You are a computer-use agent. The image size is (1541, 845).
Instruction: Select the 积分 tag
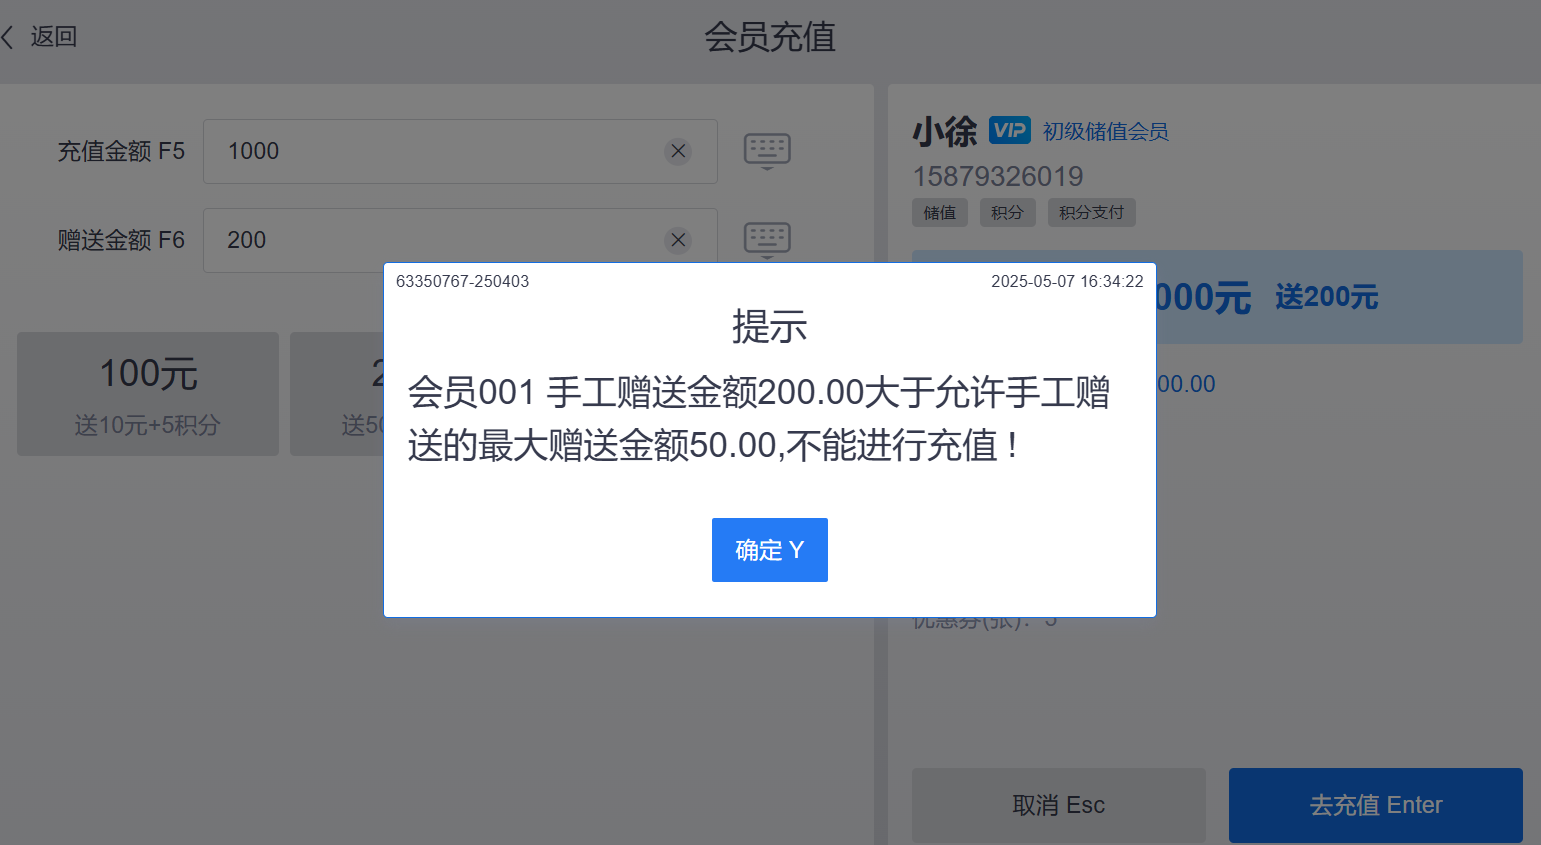pyautogui.click(x=1008, y=213)
